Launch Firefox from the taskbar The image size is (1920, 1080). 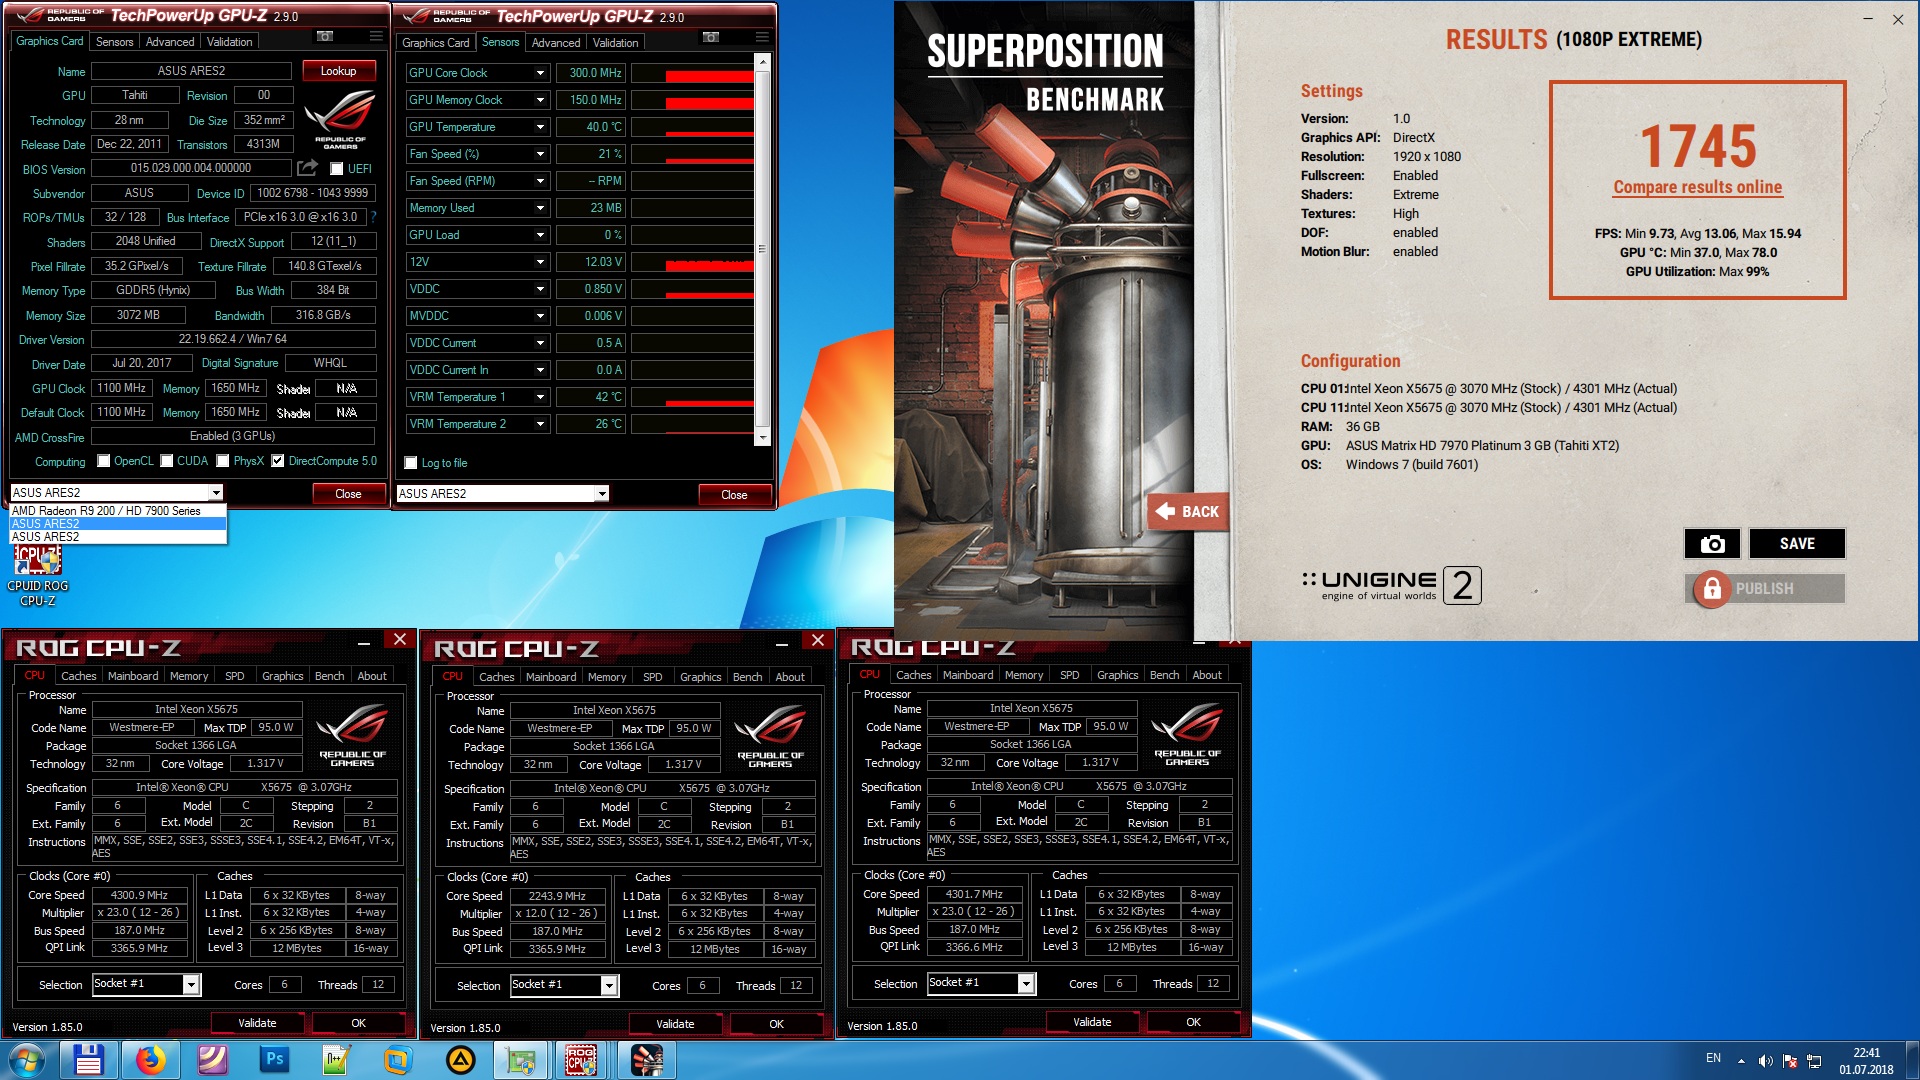point(150,1060)
